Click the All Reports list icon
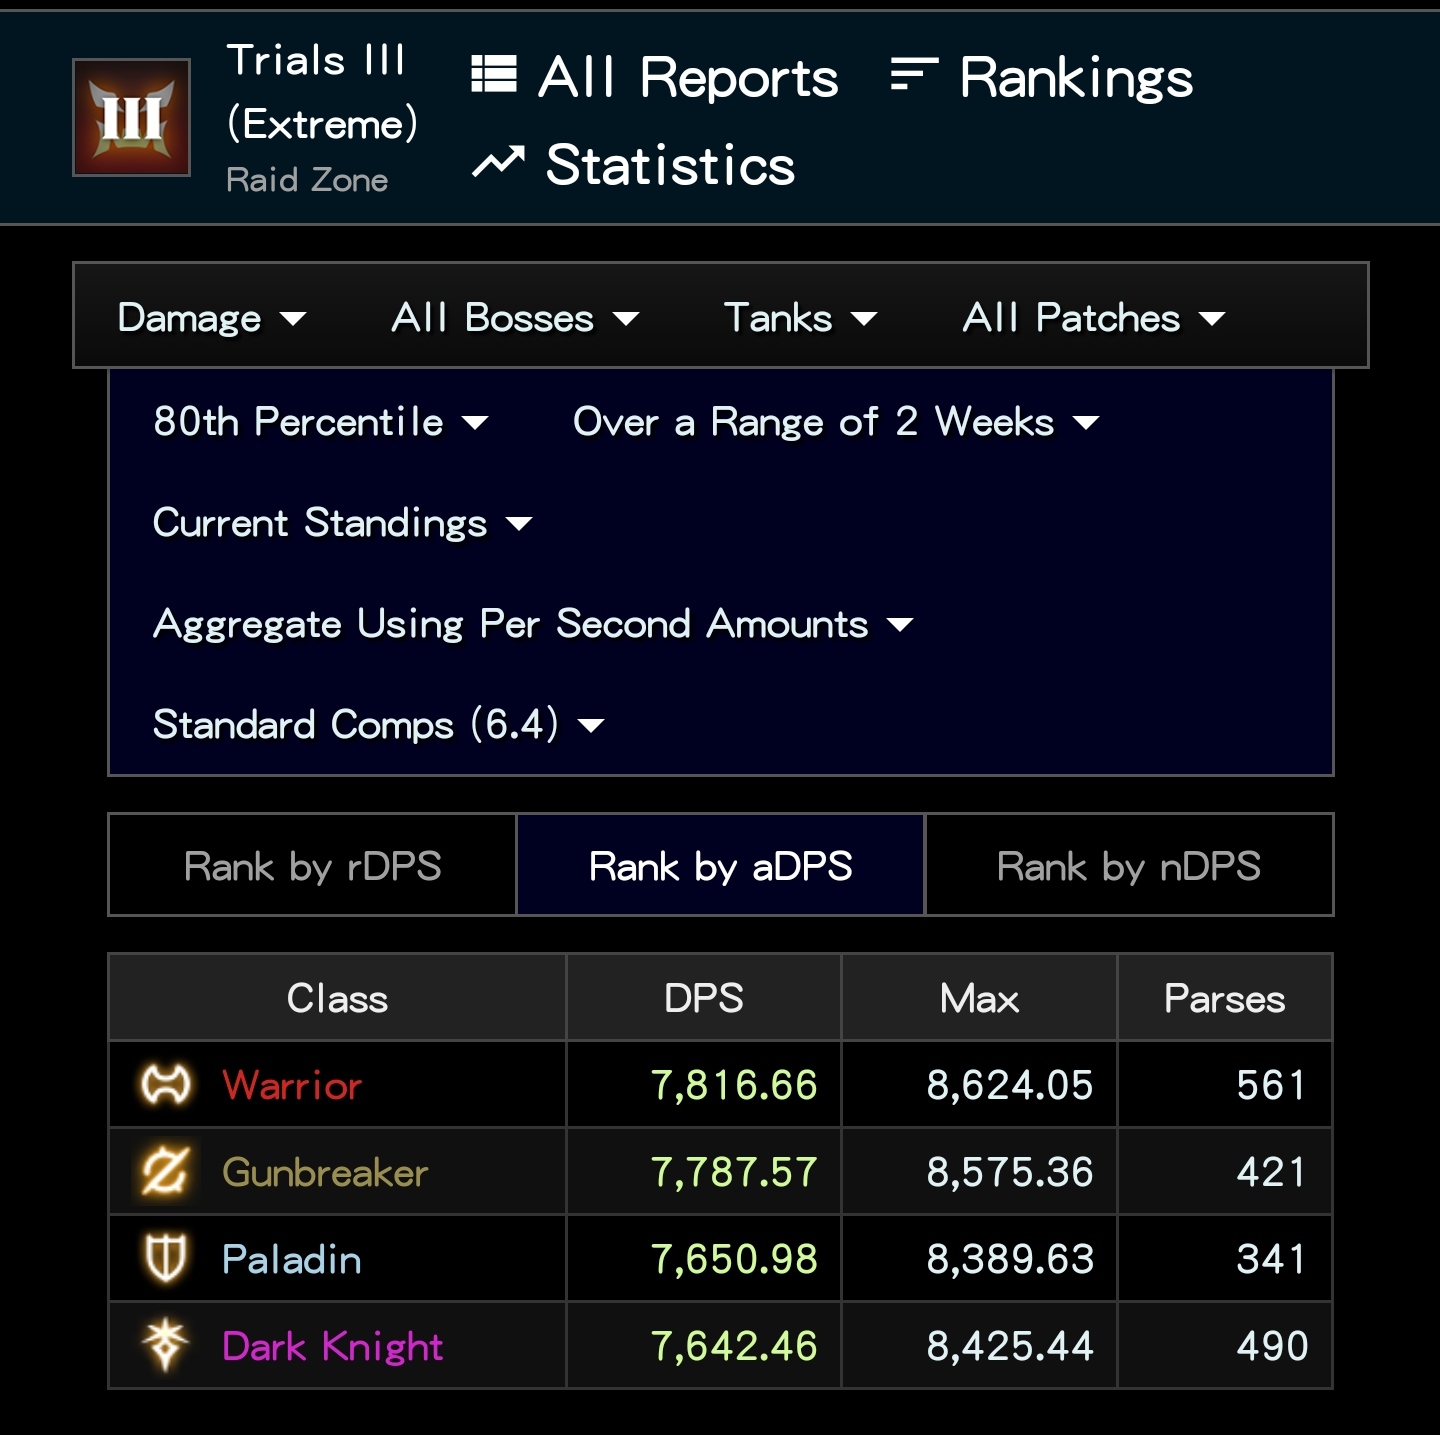Screen dimensions: 1440x1435 coord(494,74)
